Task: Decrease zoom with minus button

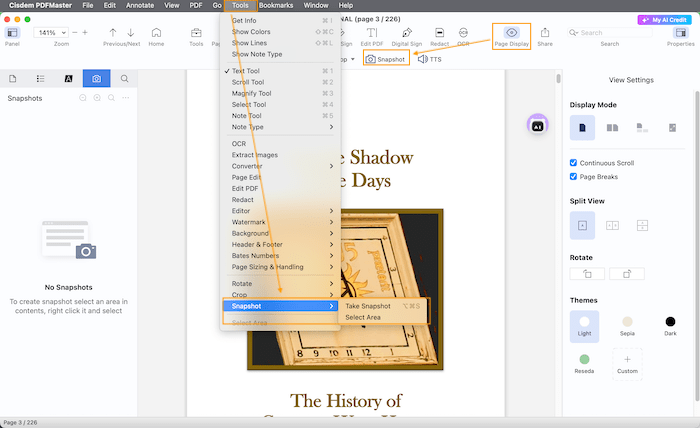Action: click(75, 33)
